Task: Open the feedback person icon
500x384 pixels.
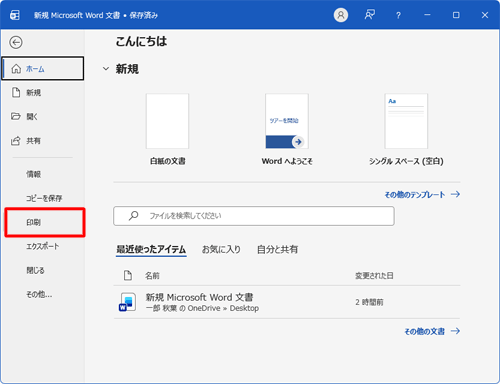Action: [x=369, y=15]
